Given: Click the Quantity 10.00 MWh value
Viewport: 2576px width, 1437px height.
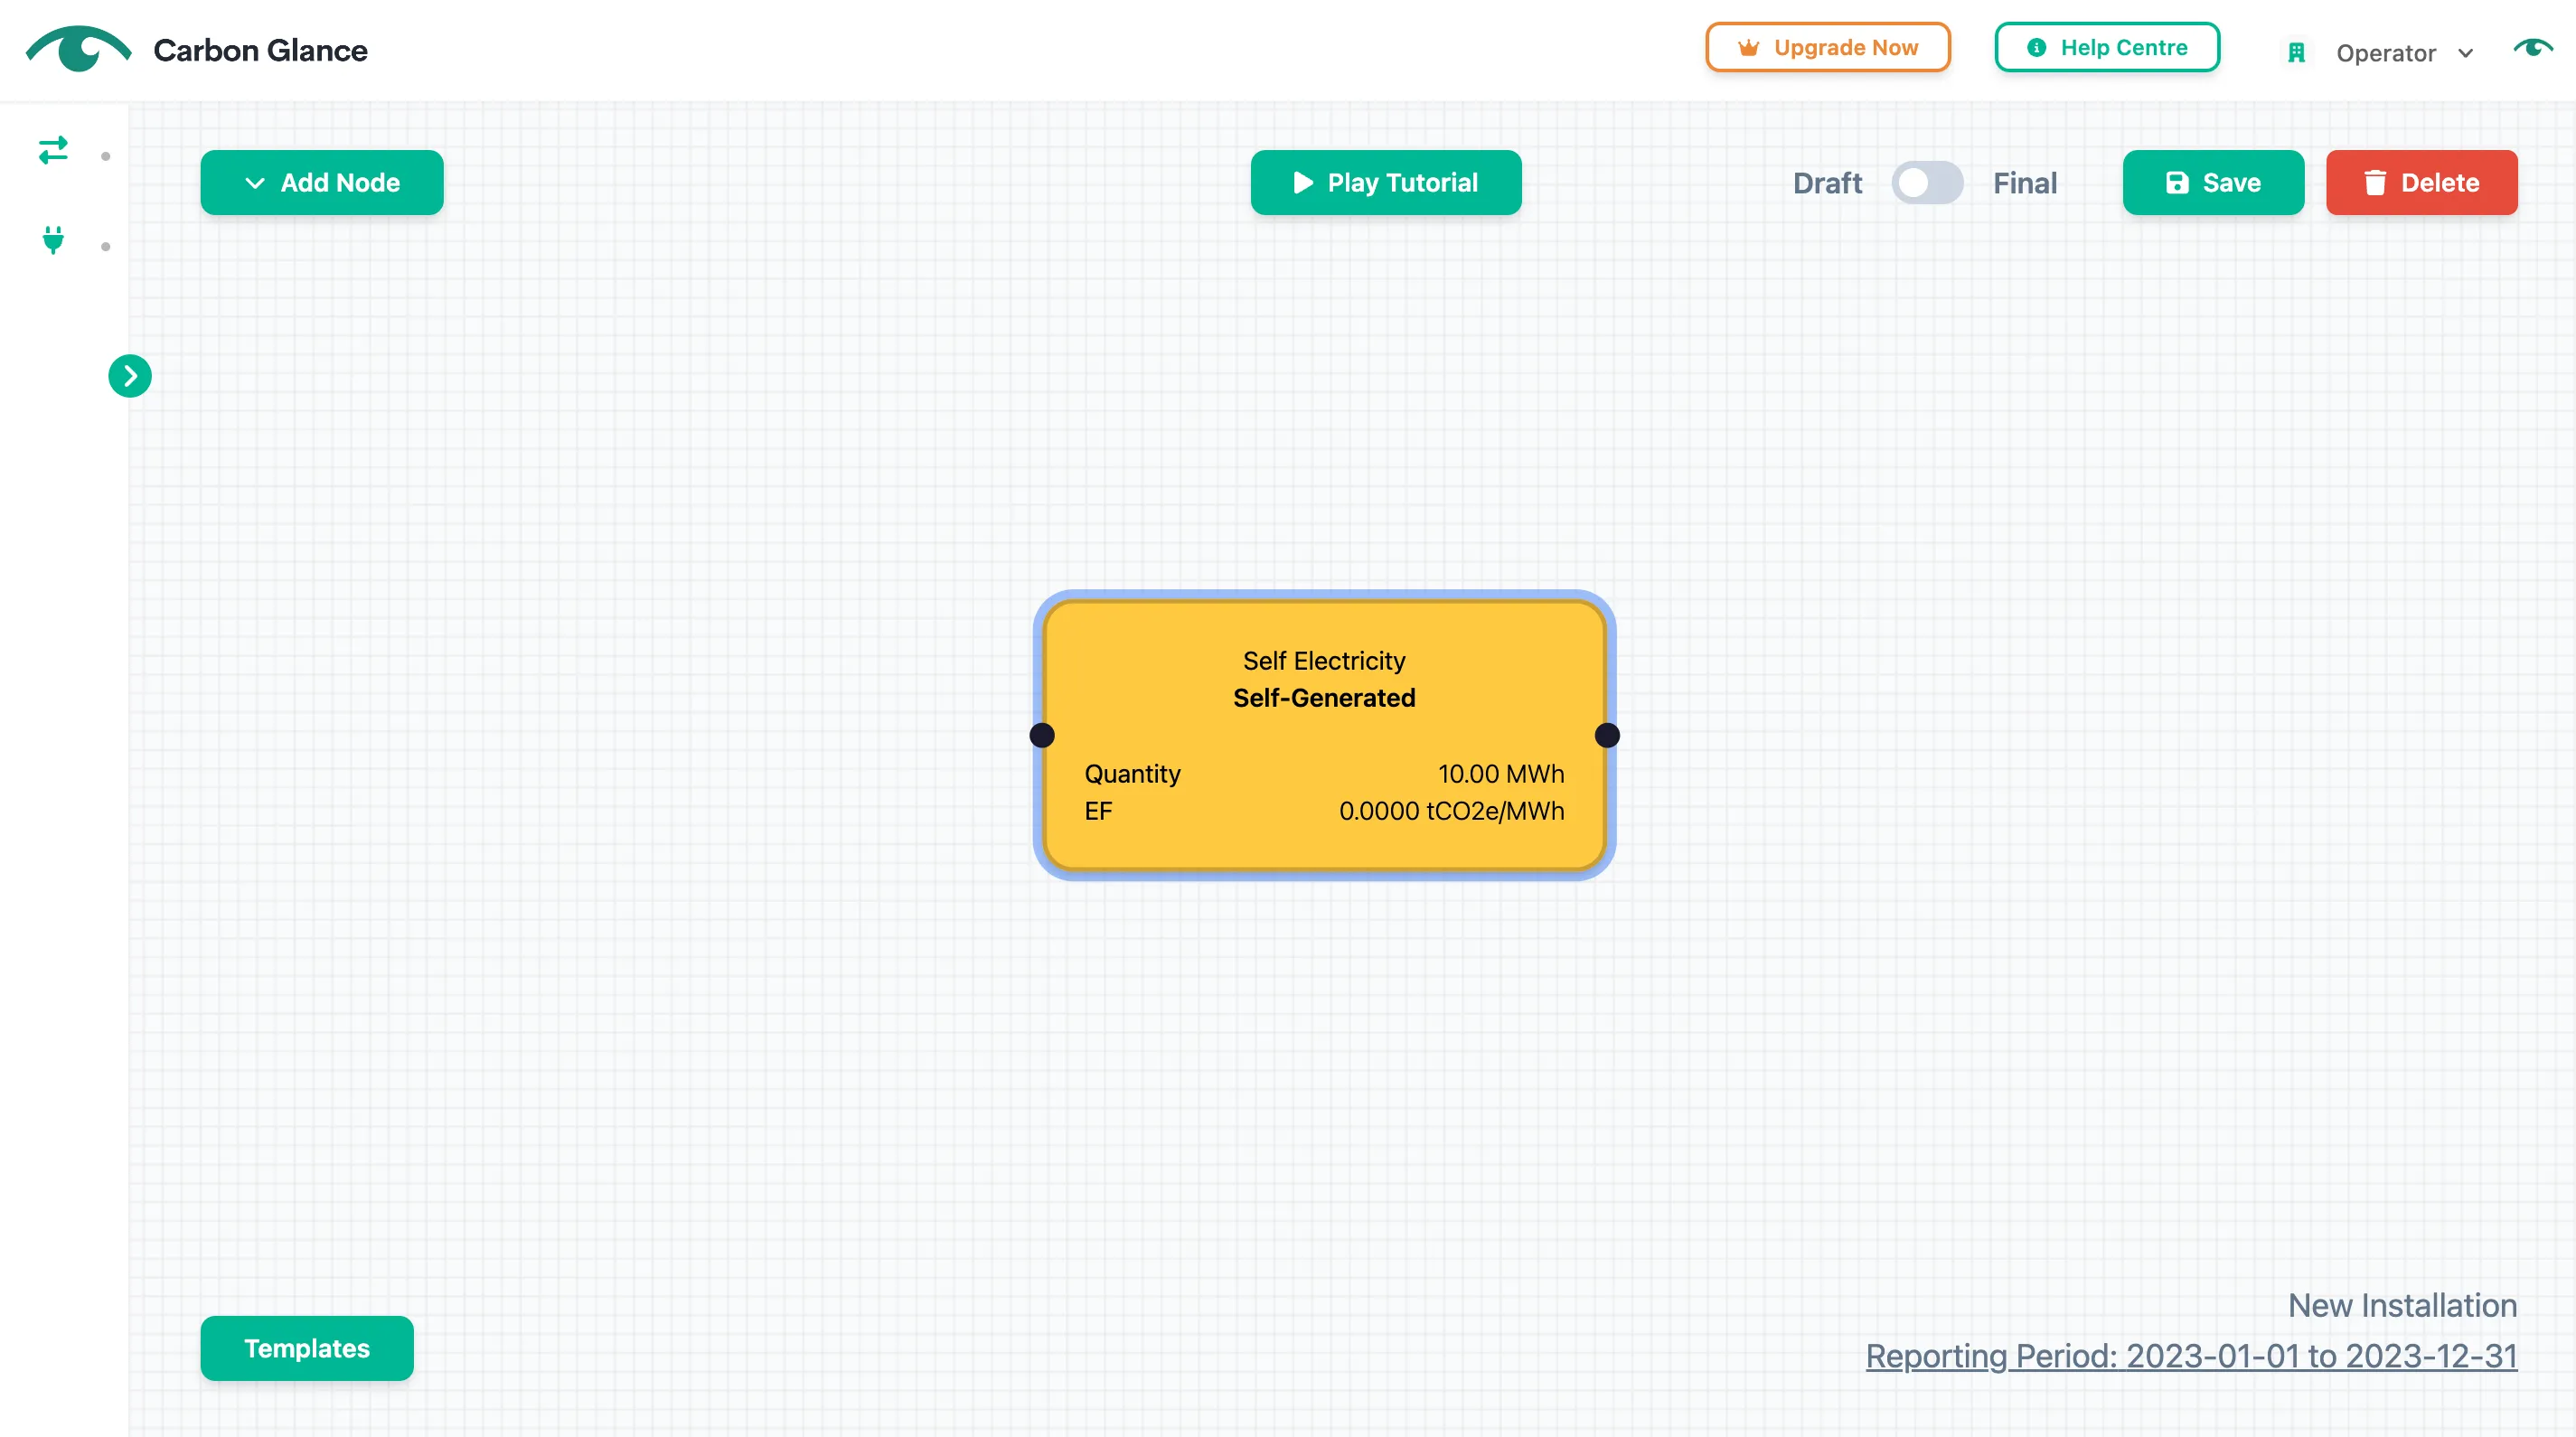Looking at the screenshot, I should coord(1500,773).
